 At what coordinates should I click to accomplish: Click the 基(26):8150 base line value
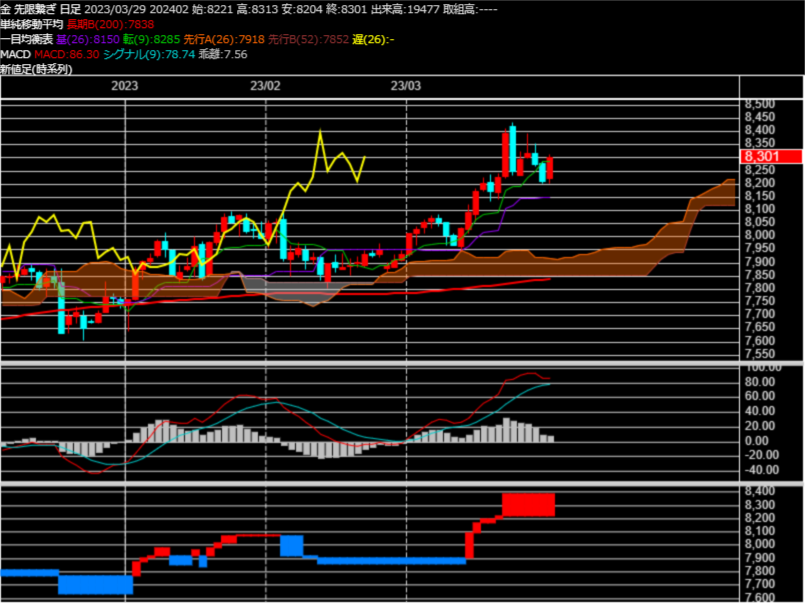[x=88, y=40]
